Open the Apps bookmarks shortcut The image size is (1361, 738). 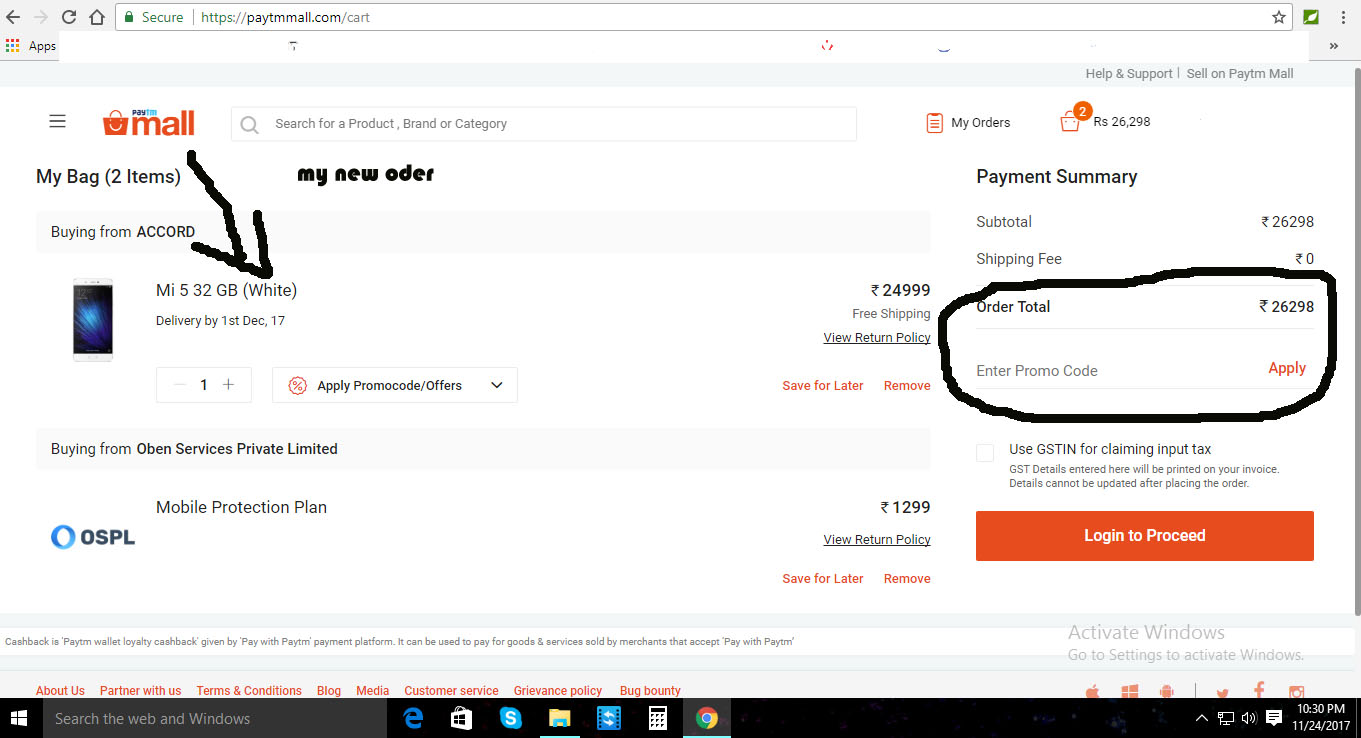(30, 46)
